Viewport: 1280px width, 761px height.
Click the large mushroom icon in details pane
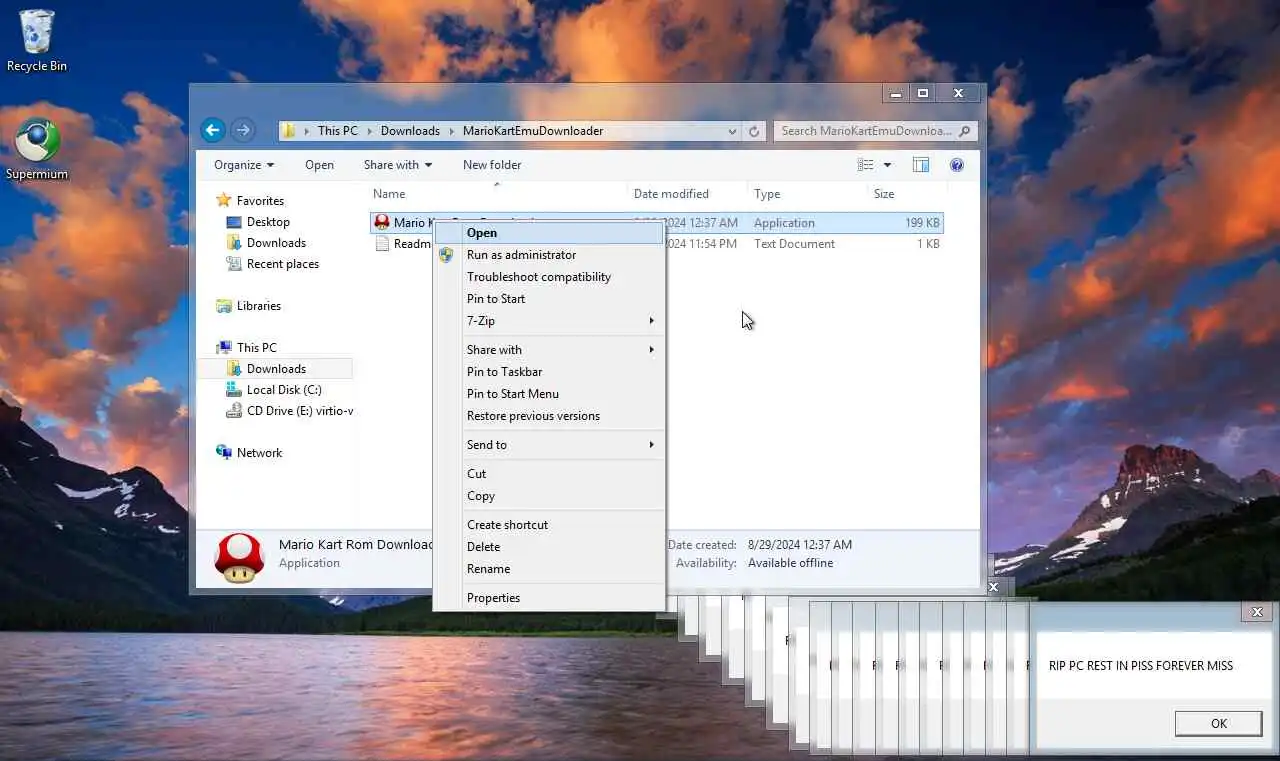click(239, 557)
